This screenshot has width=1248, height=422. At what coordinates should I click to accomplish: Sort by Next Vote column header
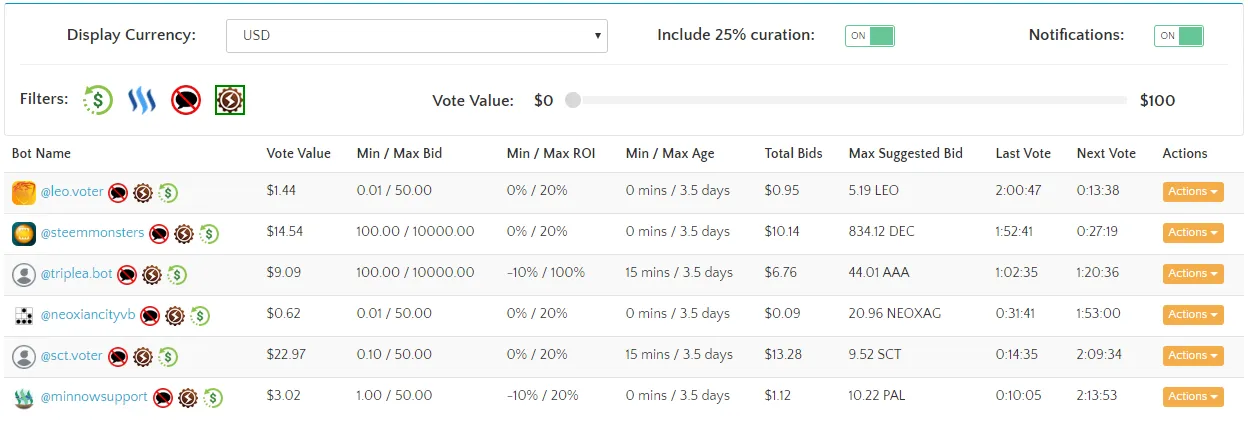[1106, 154]
